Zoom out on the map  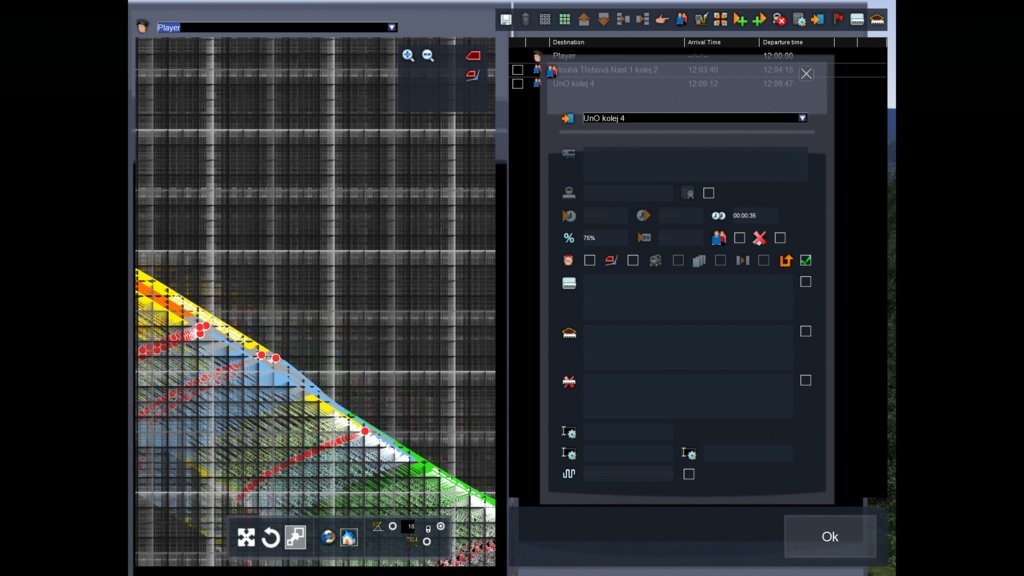[428, 56]
